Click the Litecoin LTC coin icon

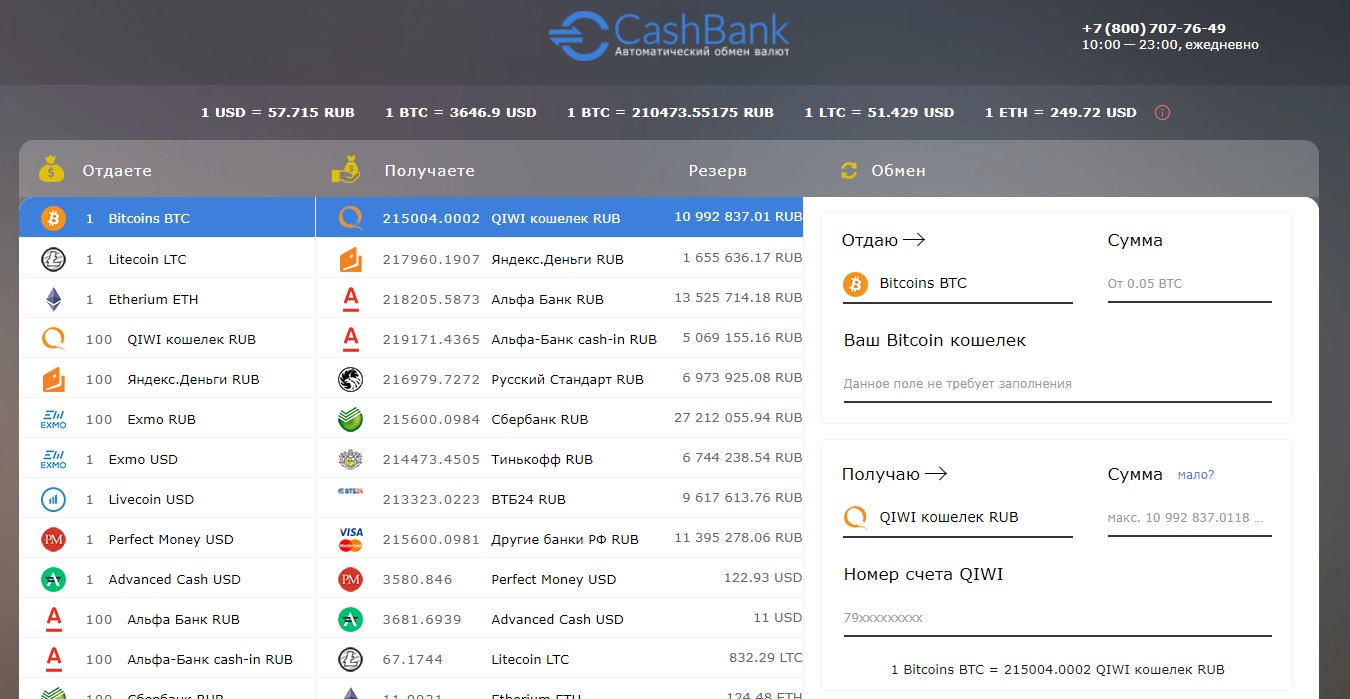pyautogui.click(x=53, y=259)
